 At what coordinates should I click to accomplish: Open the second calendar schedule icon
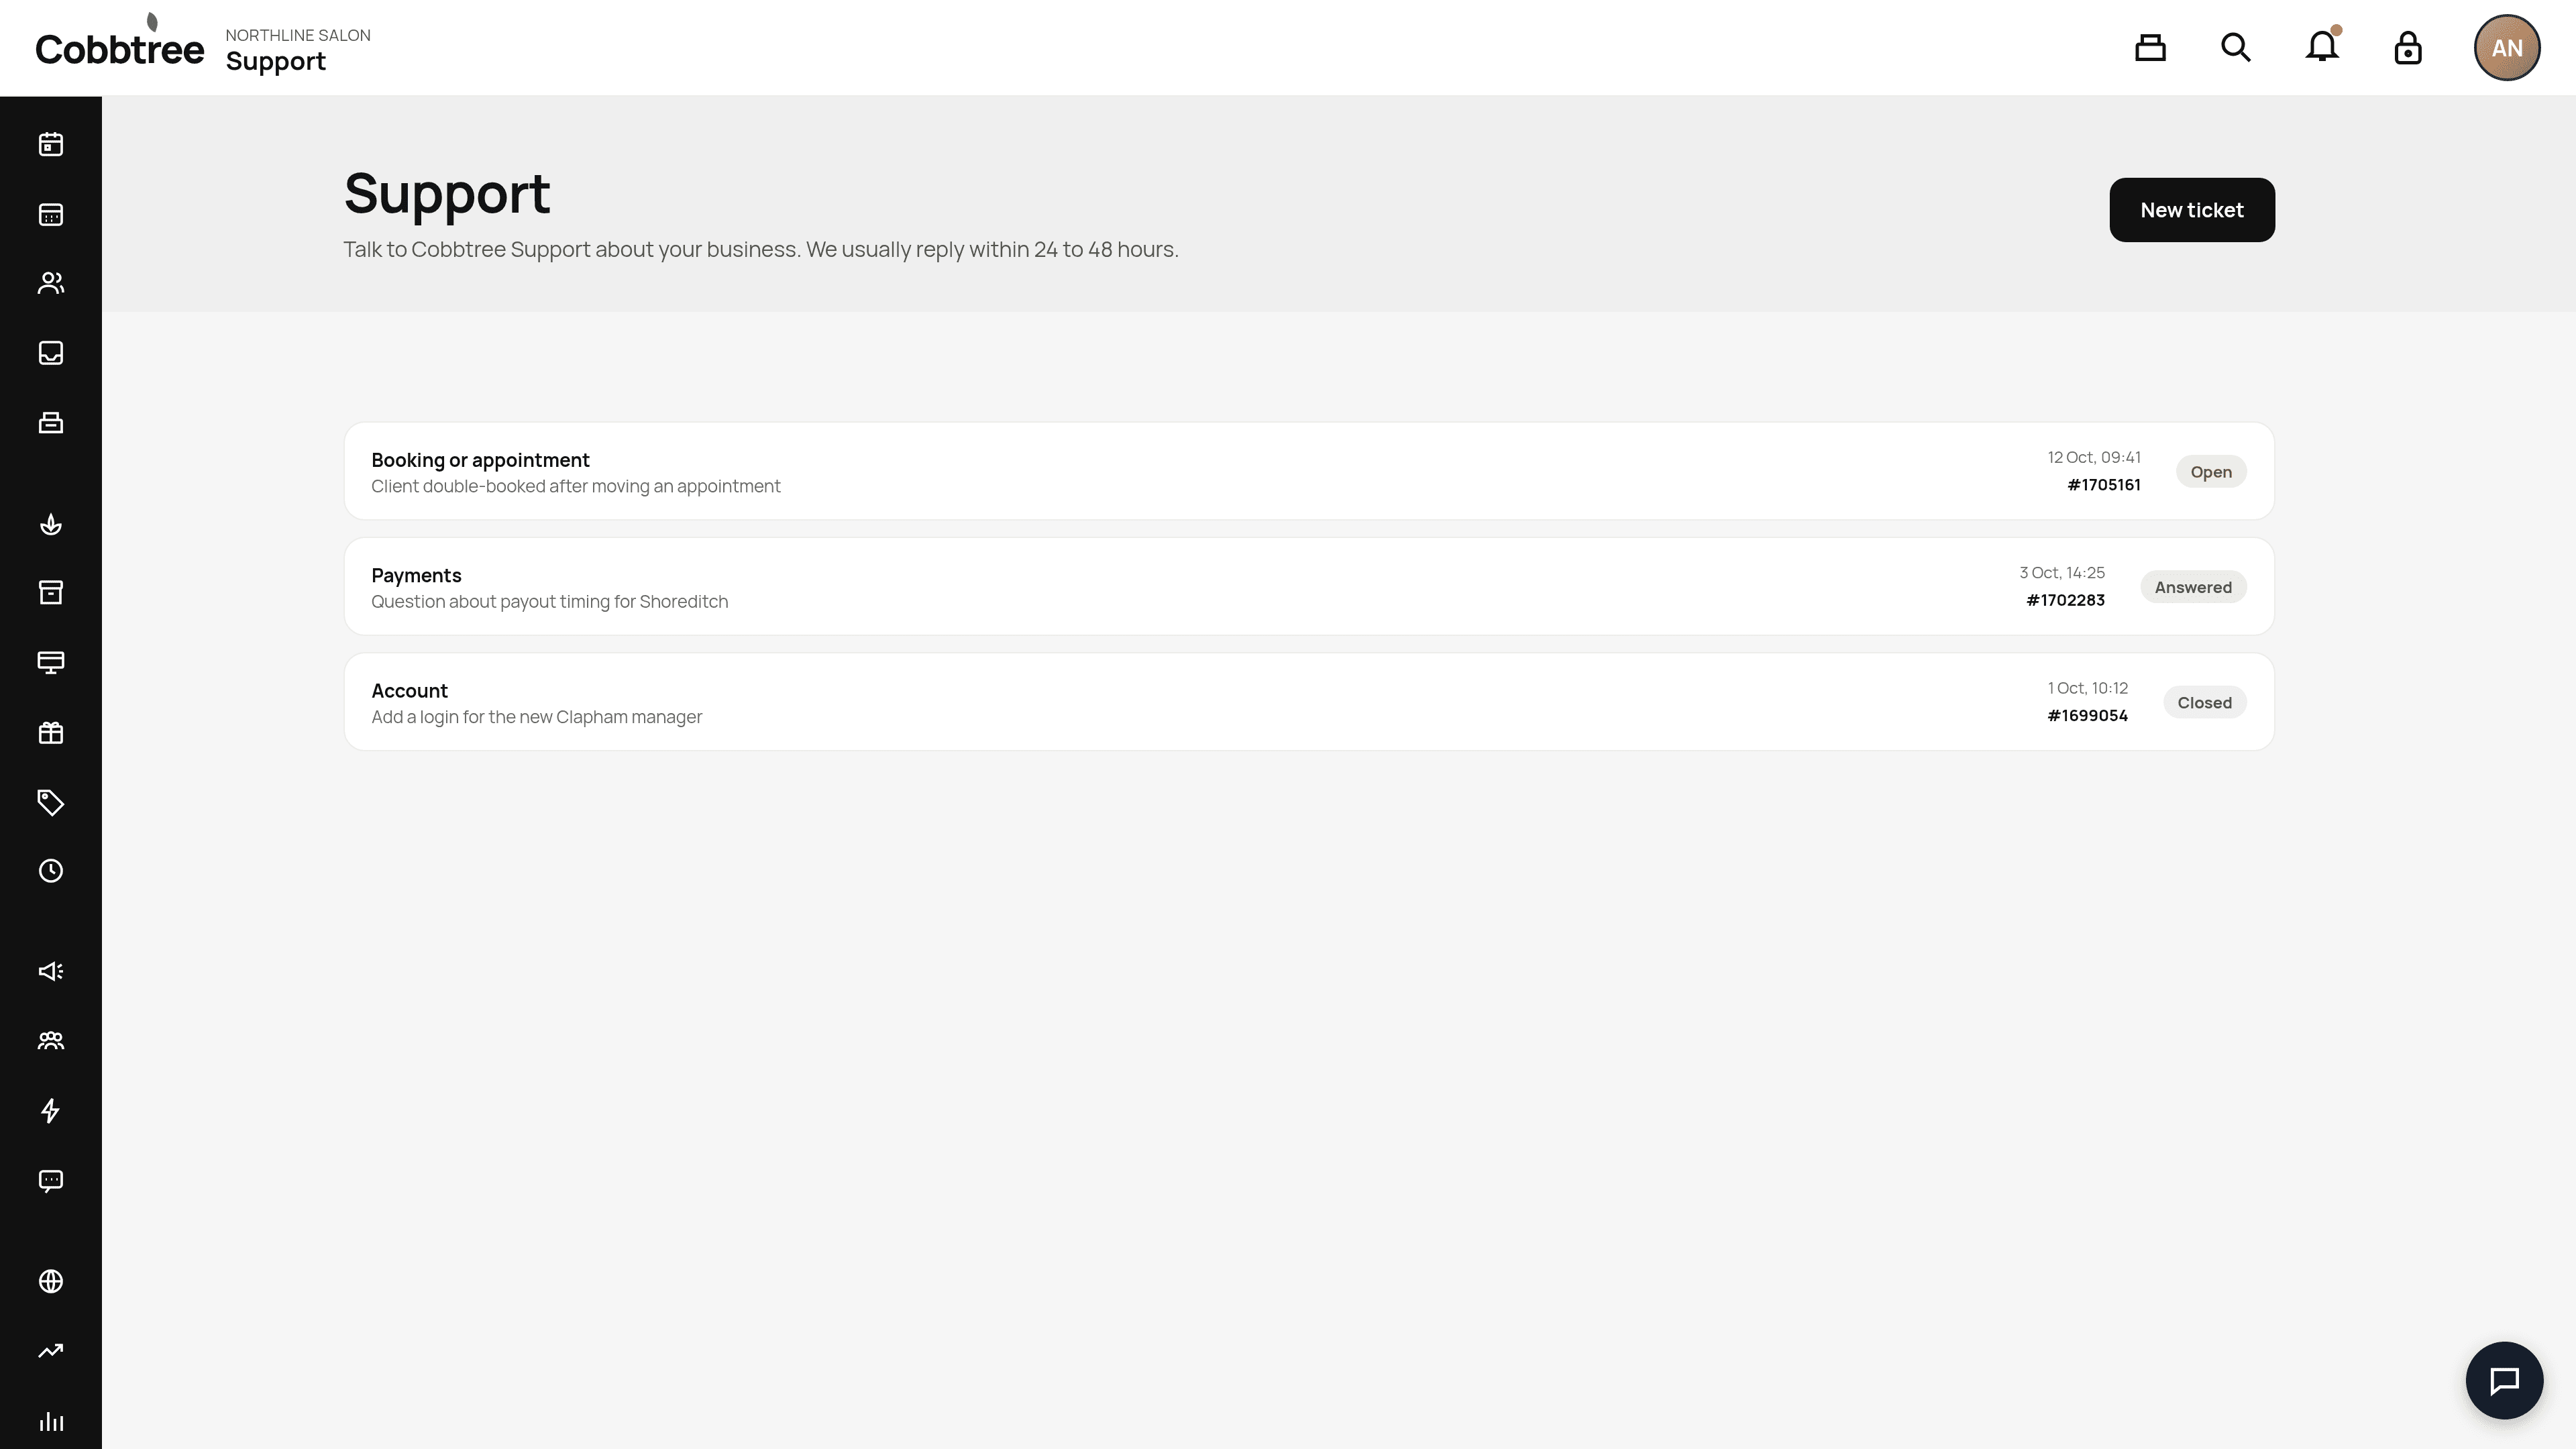tap(51, 215)
